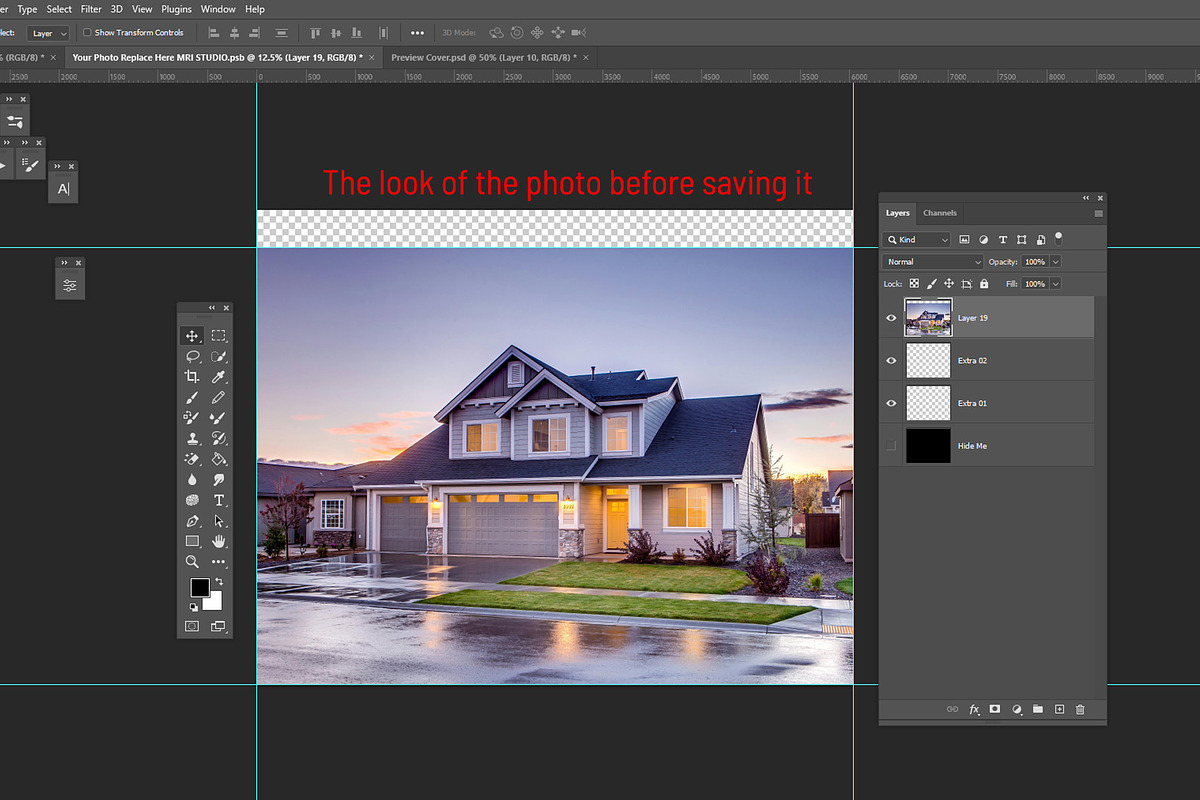Create a new group folder

coord(1038,709)
